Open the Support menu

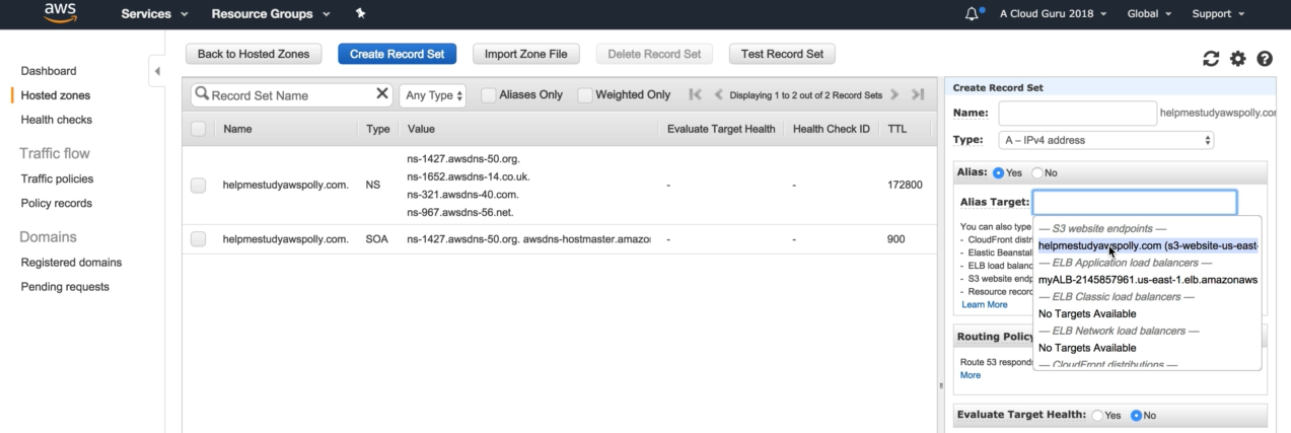pos(1217,15)
